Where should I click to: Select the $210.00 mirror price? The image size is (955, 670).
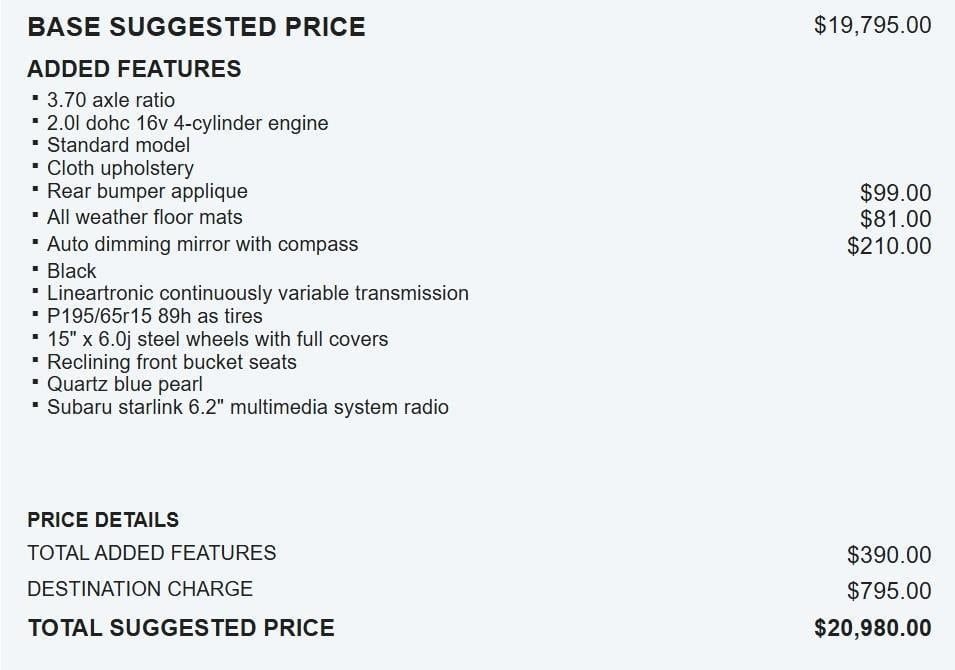[x=889, y=246]
